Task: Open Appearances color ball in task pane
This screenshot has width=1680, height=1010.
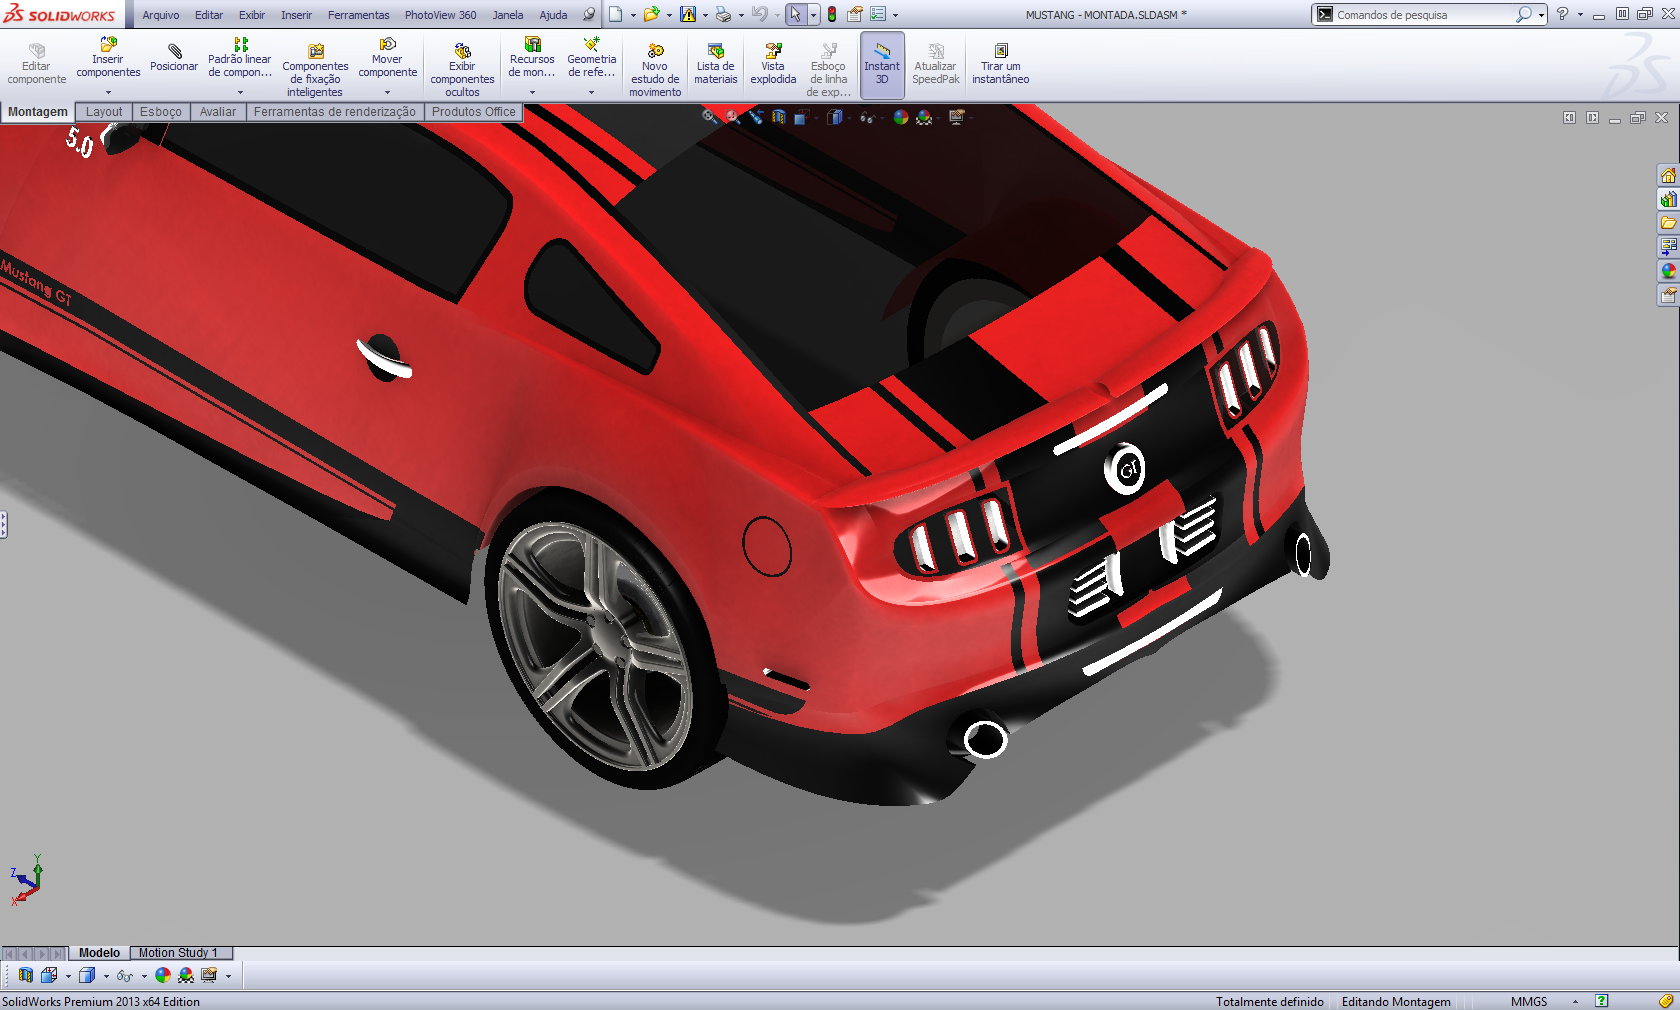Action: point(1668,271)
